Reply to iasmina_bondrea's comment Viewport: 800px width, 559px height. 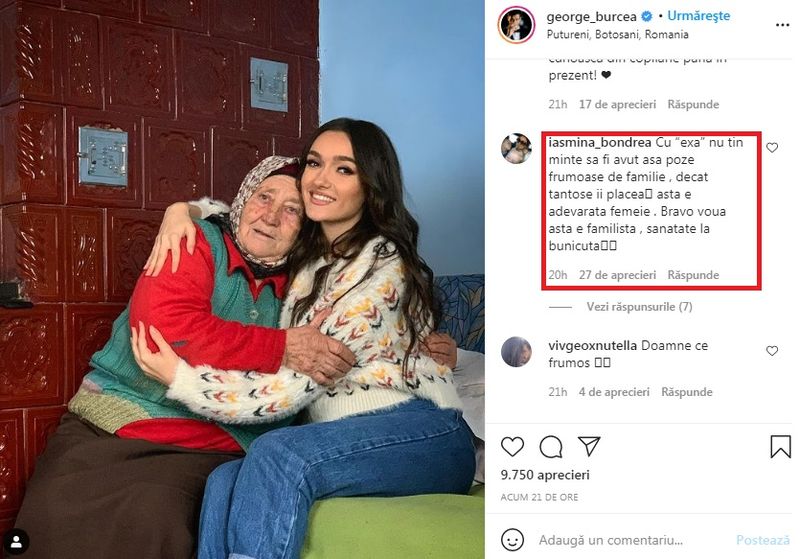pyautogui.click(x=693, y=275)
